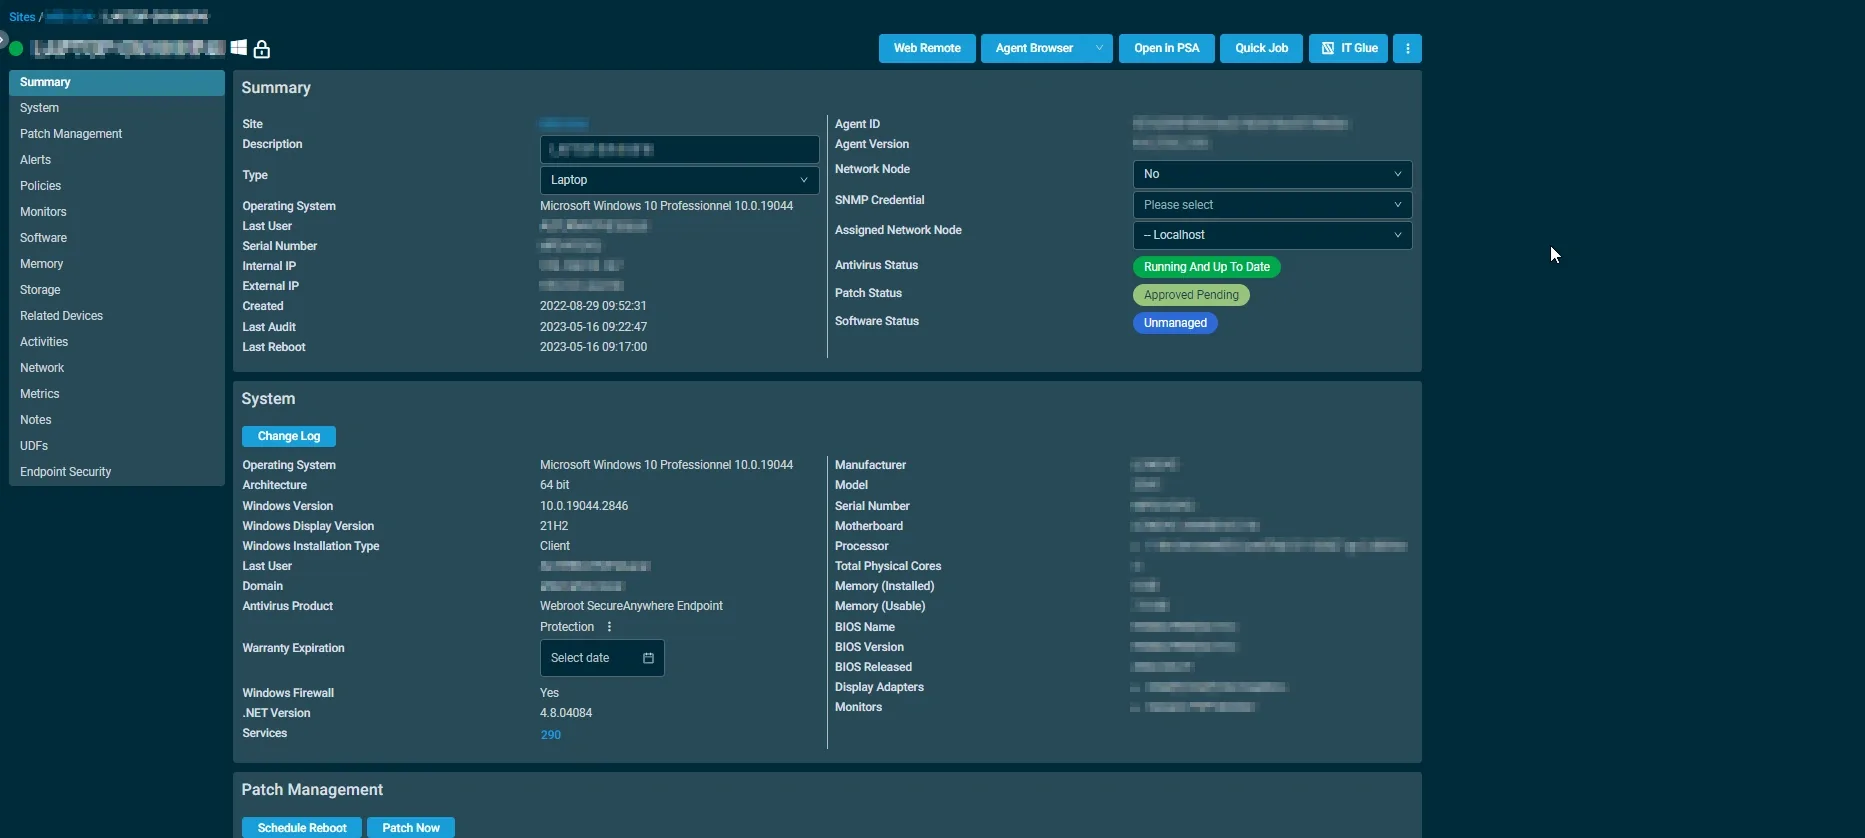Open Endpoint Security in the sidebar
This screenshot has width=1865, height=838.
(x=117, y=472)
